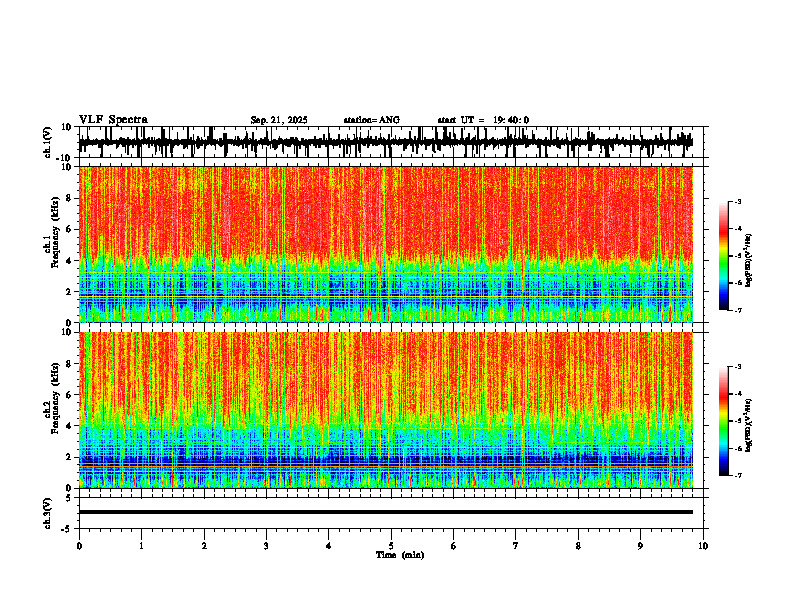Click time axis tick label "2"
This screenshot has height=612, width=792.
tap(204, 546)
